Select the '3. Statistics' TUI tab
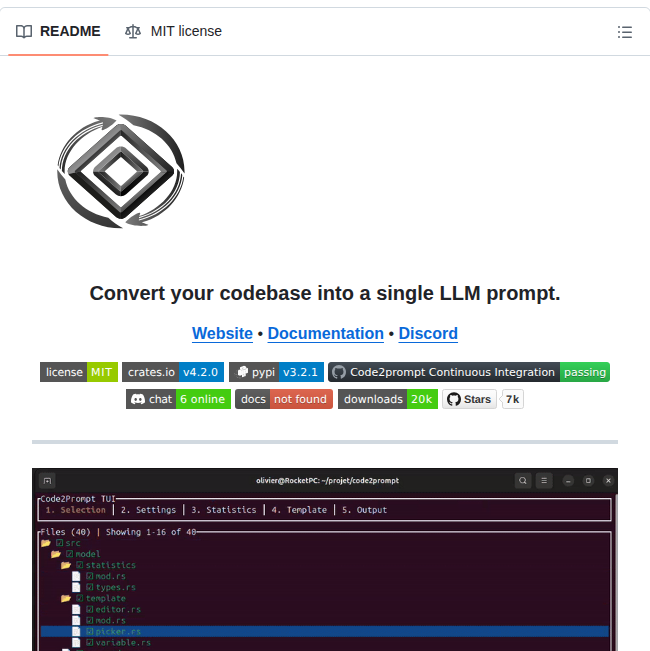 click(x=224, y=510)
